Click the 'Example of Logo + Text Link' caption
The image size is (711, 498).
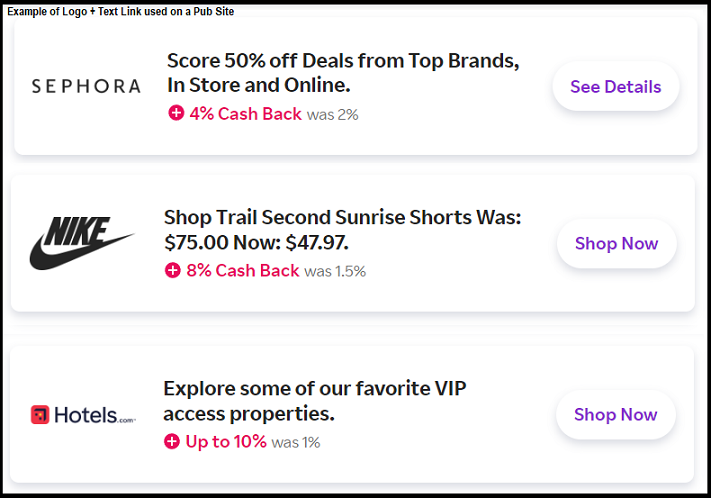[x=124, y=9]
